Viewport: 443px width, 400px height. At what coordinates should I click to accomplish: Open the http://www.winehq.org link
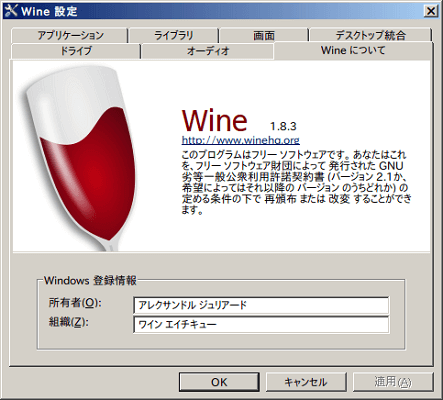240,140
